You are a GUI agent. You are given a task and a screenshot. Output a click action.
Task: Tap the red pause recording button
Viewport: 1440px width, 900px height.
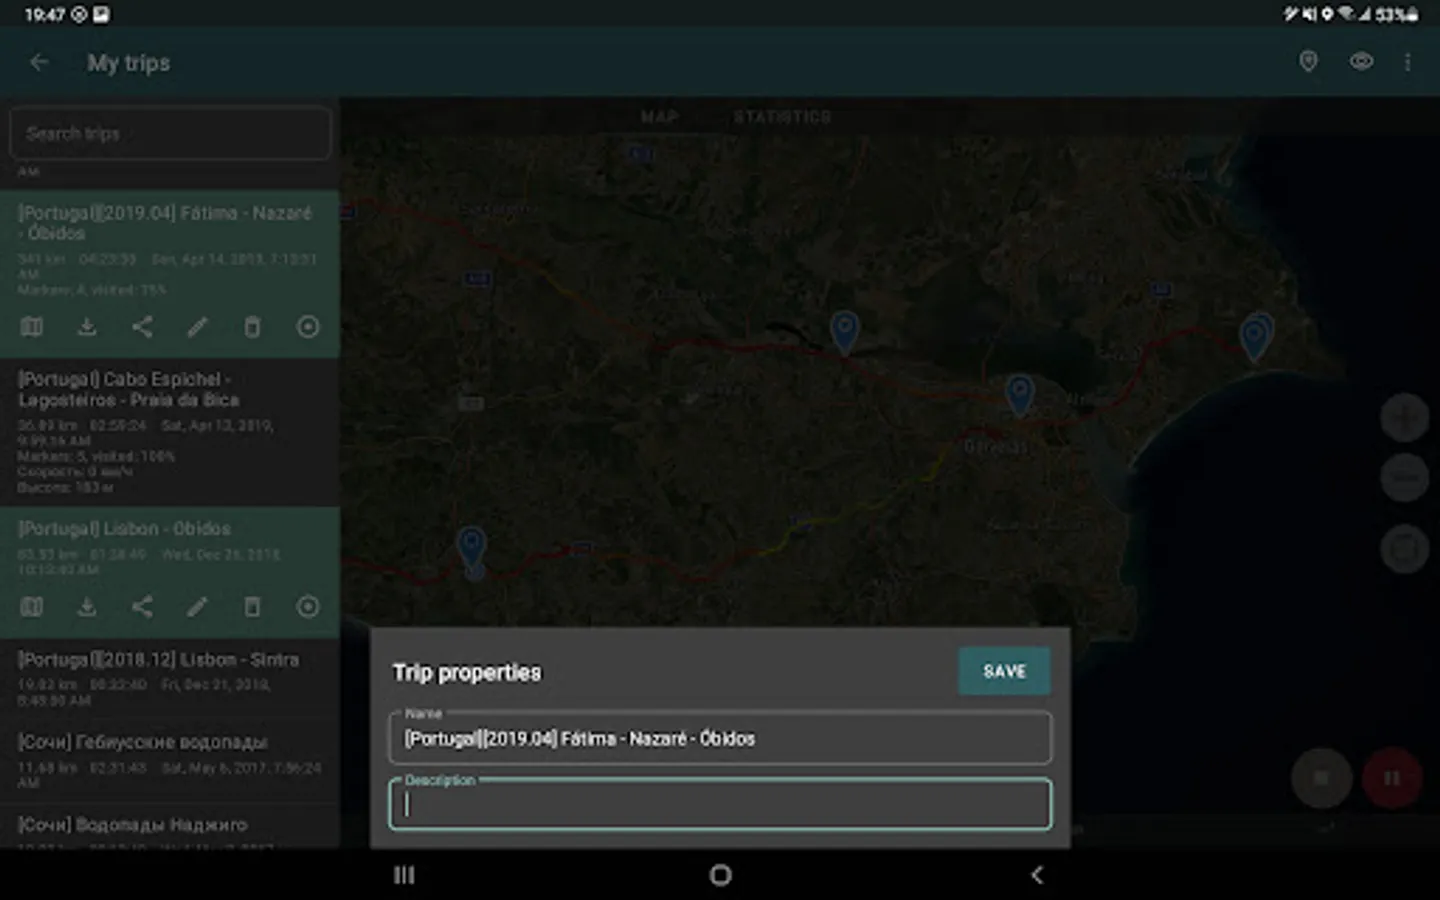(1391, 777)
